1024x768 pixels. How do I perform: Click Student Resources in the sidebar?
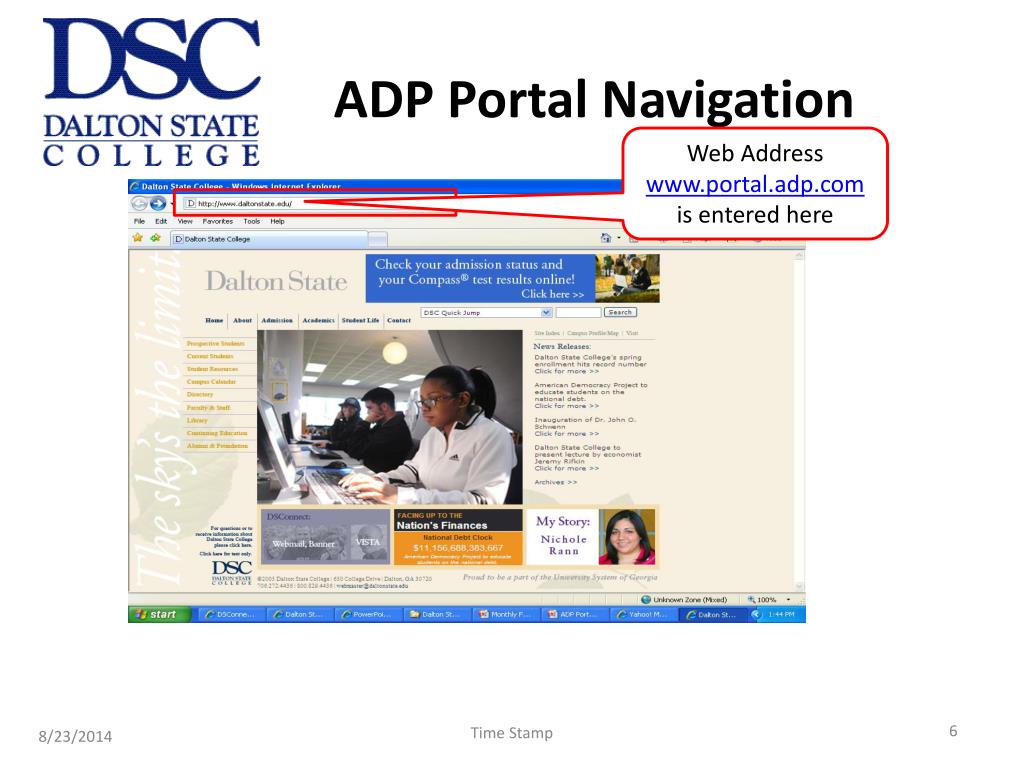(212, 369)
